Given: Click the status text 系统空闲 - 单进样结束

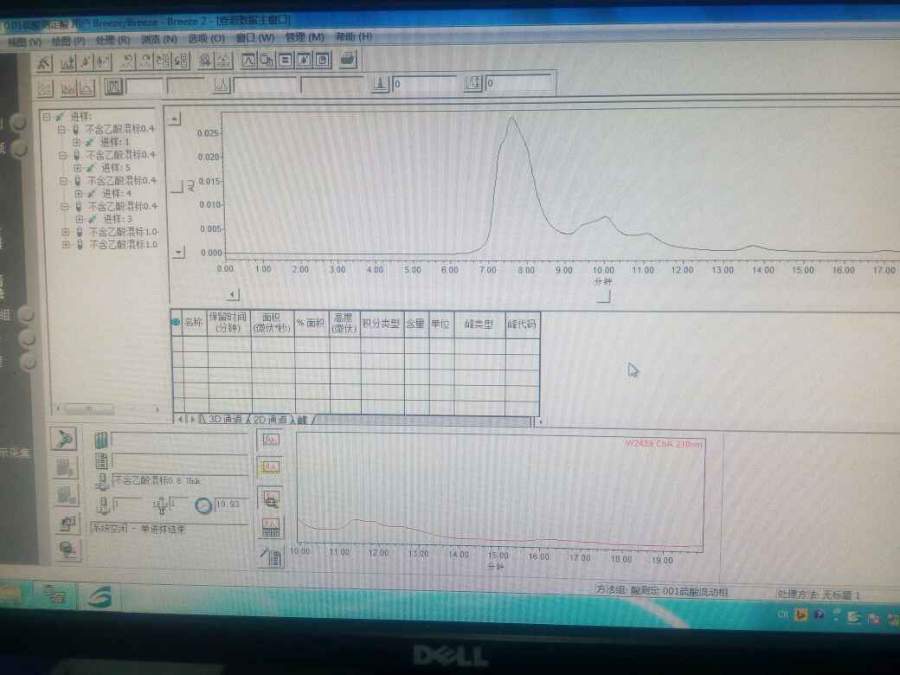Looking at the screenshot, I should [138, 528].
